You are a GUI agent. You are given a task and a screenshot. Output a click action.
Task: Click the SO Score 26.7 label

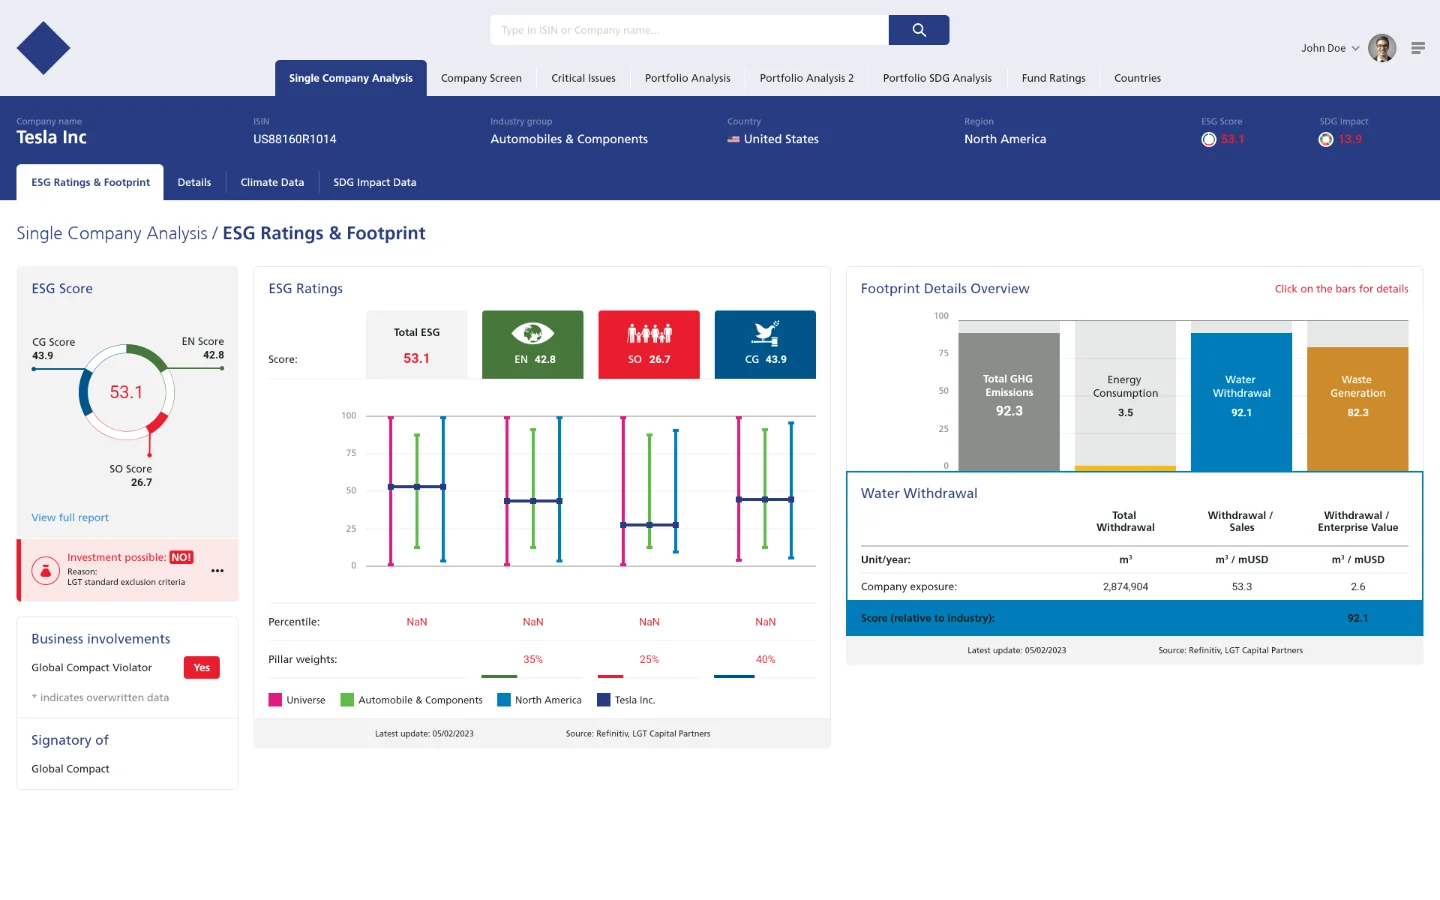point(131,475)
